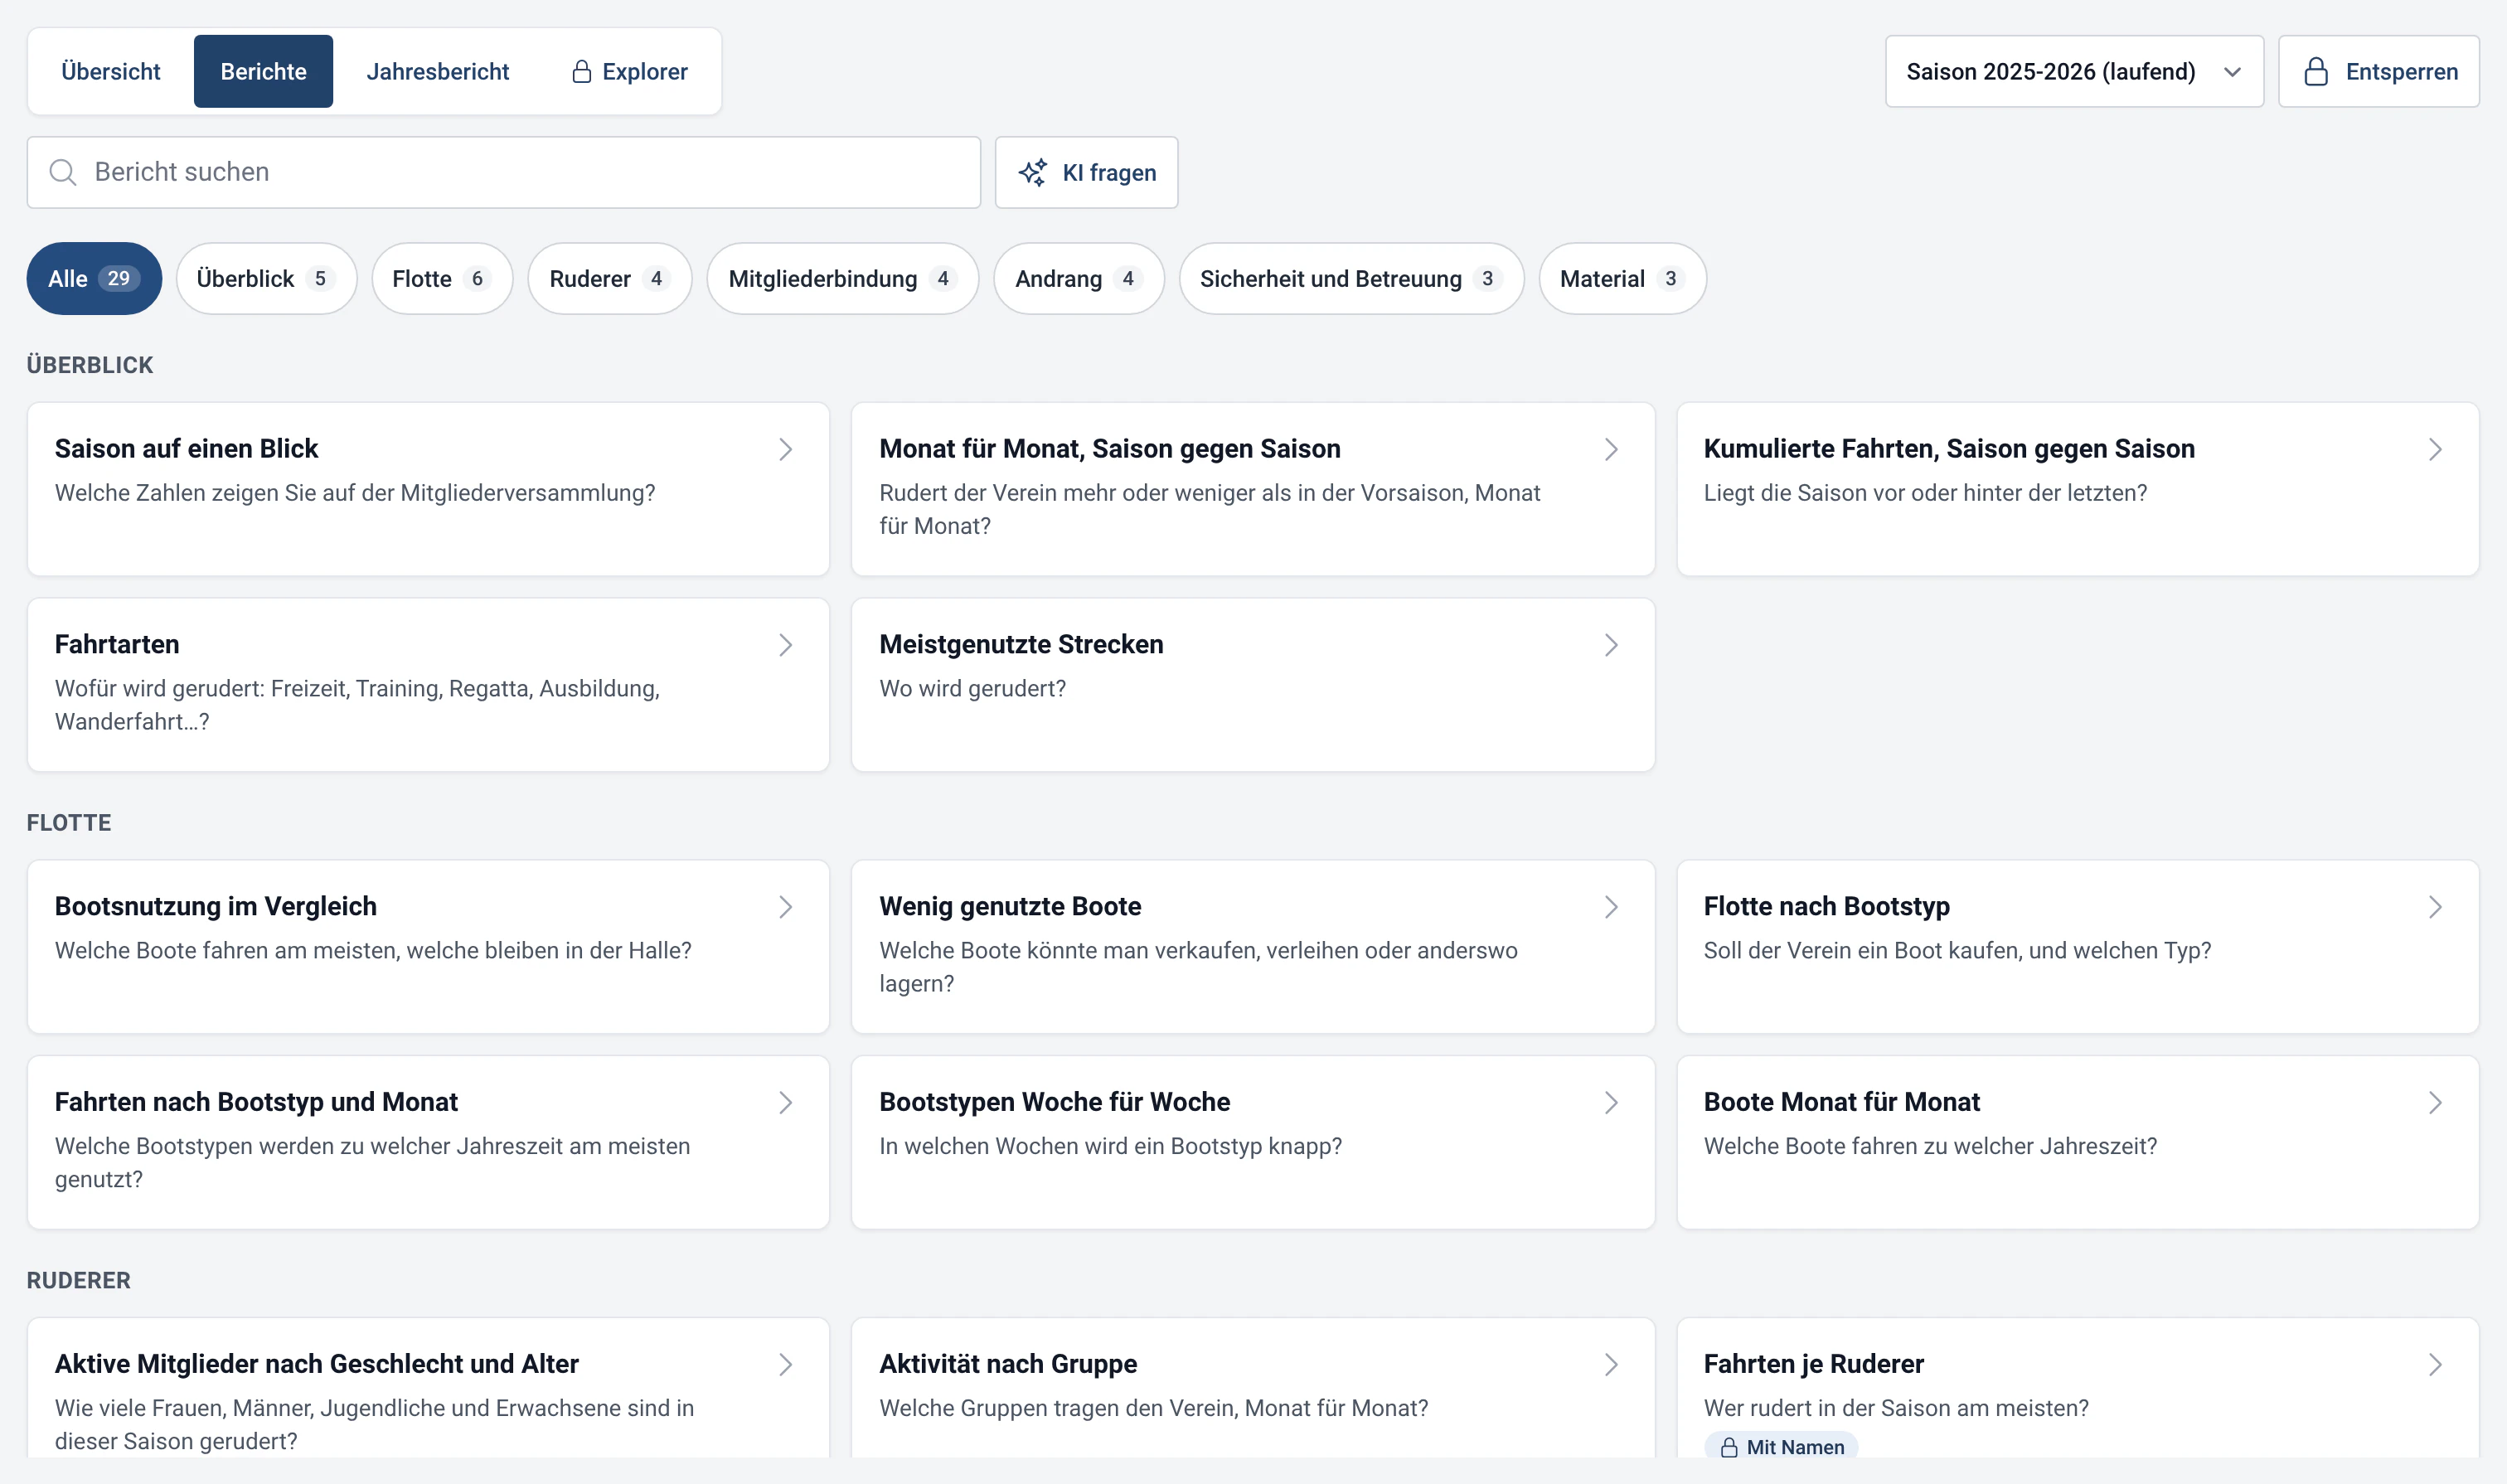Open chevron on Aktive Mitglieder card
2507x1484 pixels.
click(786, 1364)
